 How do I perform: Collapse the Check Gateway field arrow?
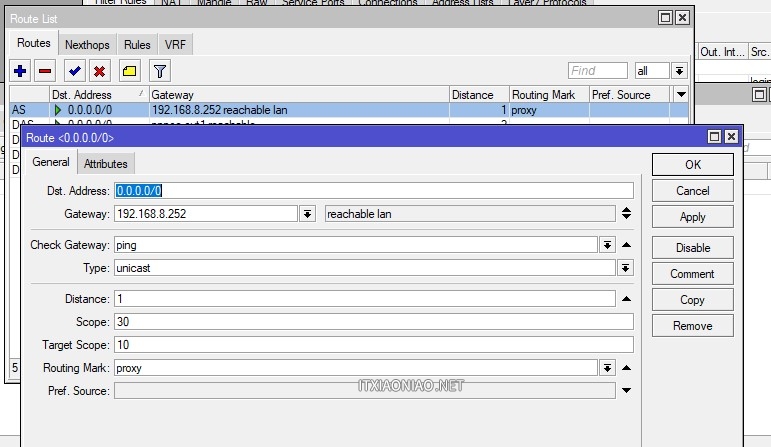tap(626, 245)
